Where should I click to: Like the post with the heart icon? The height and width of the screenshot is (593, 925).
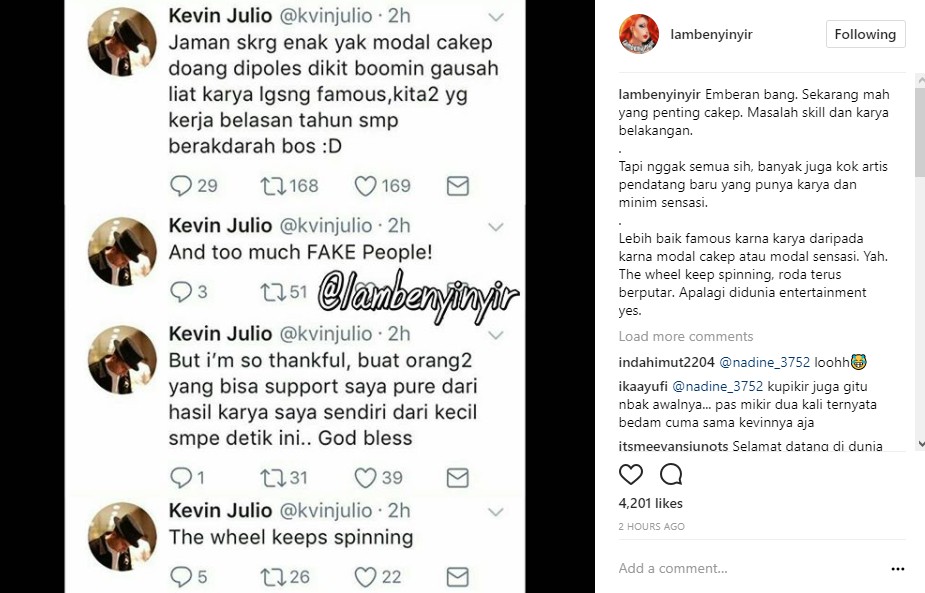point(631,474)
